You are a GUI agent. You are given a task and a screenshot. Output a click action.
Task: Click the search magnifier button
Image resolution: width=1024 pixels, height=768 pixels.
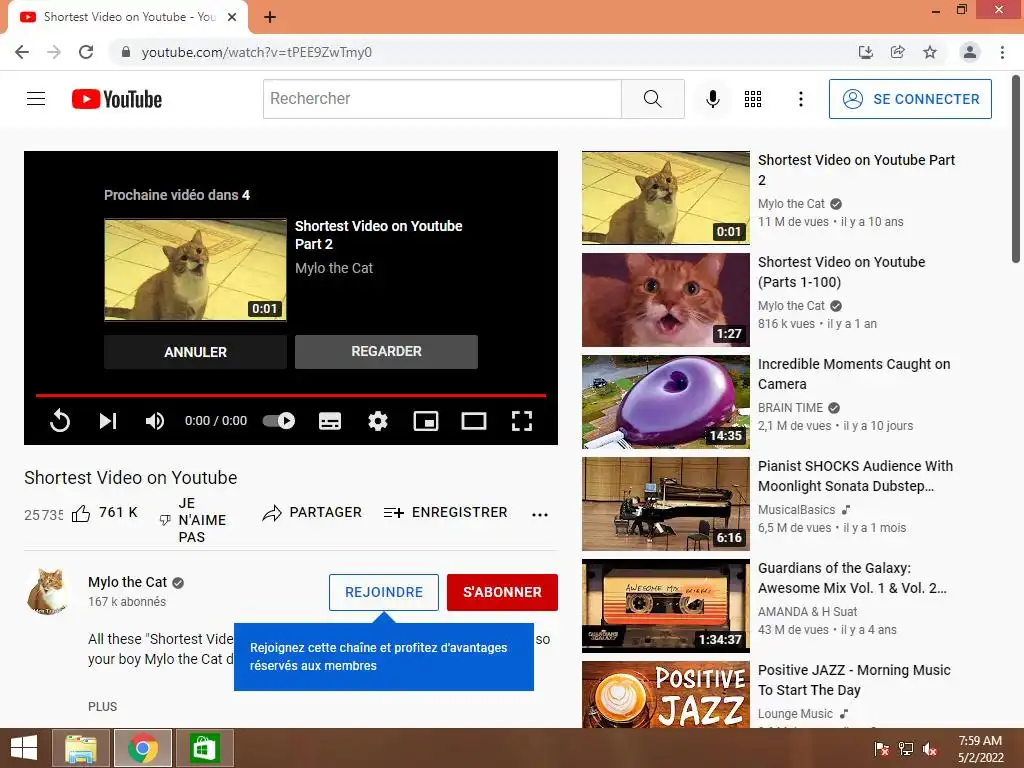click(652, 99)
